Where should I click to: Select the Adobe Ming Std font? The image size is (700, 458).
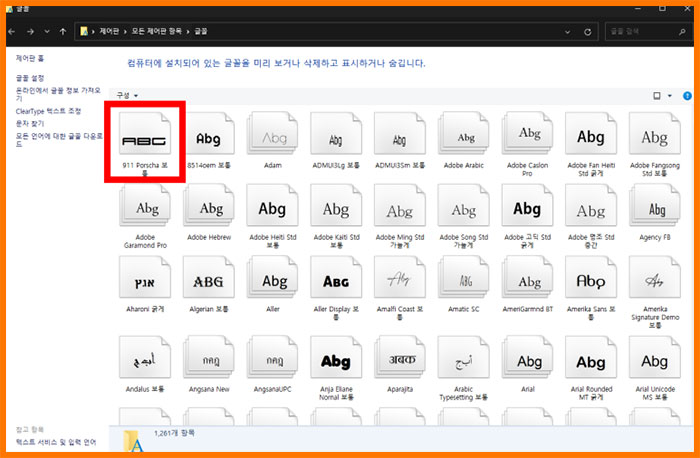pyautogui.click(x=400, y=206)
